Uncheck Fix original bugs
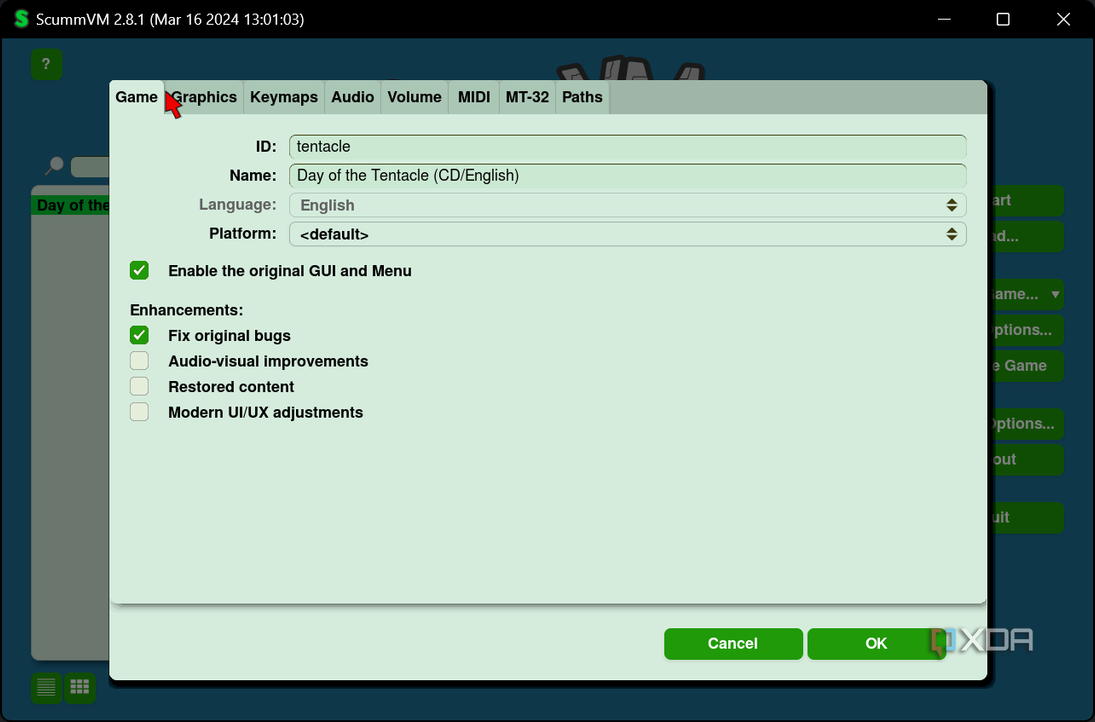Image resolution: width=1095 pixels, height=722 pixels. [x=139, y=335]
